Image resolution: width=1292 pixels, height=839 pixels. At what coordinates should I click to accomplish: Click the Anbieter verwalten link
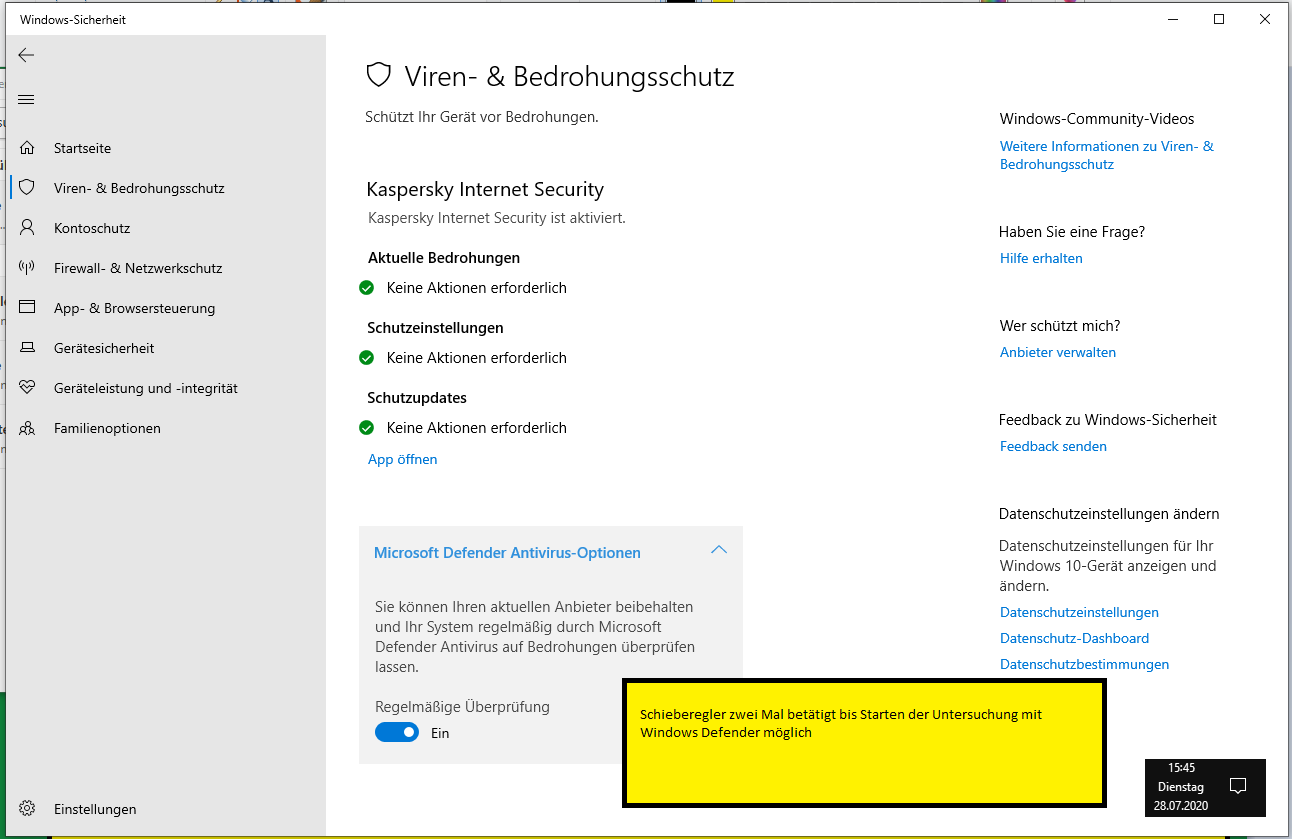coord(1058,352)
